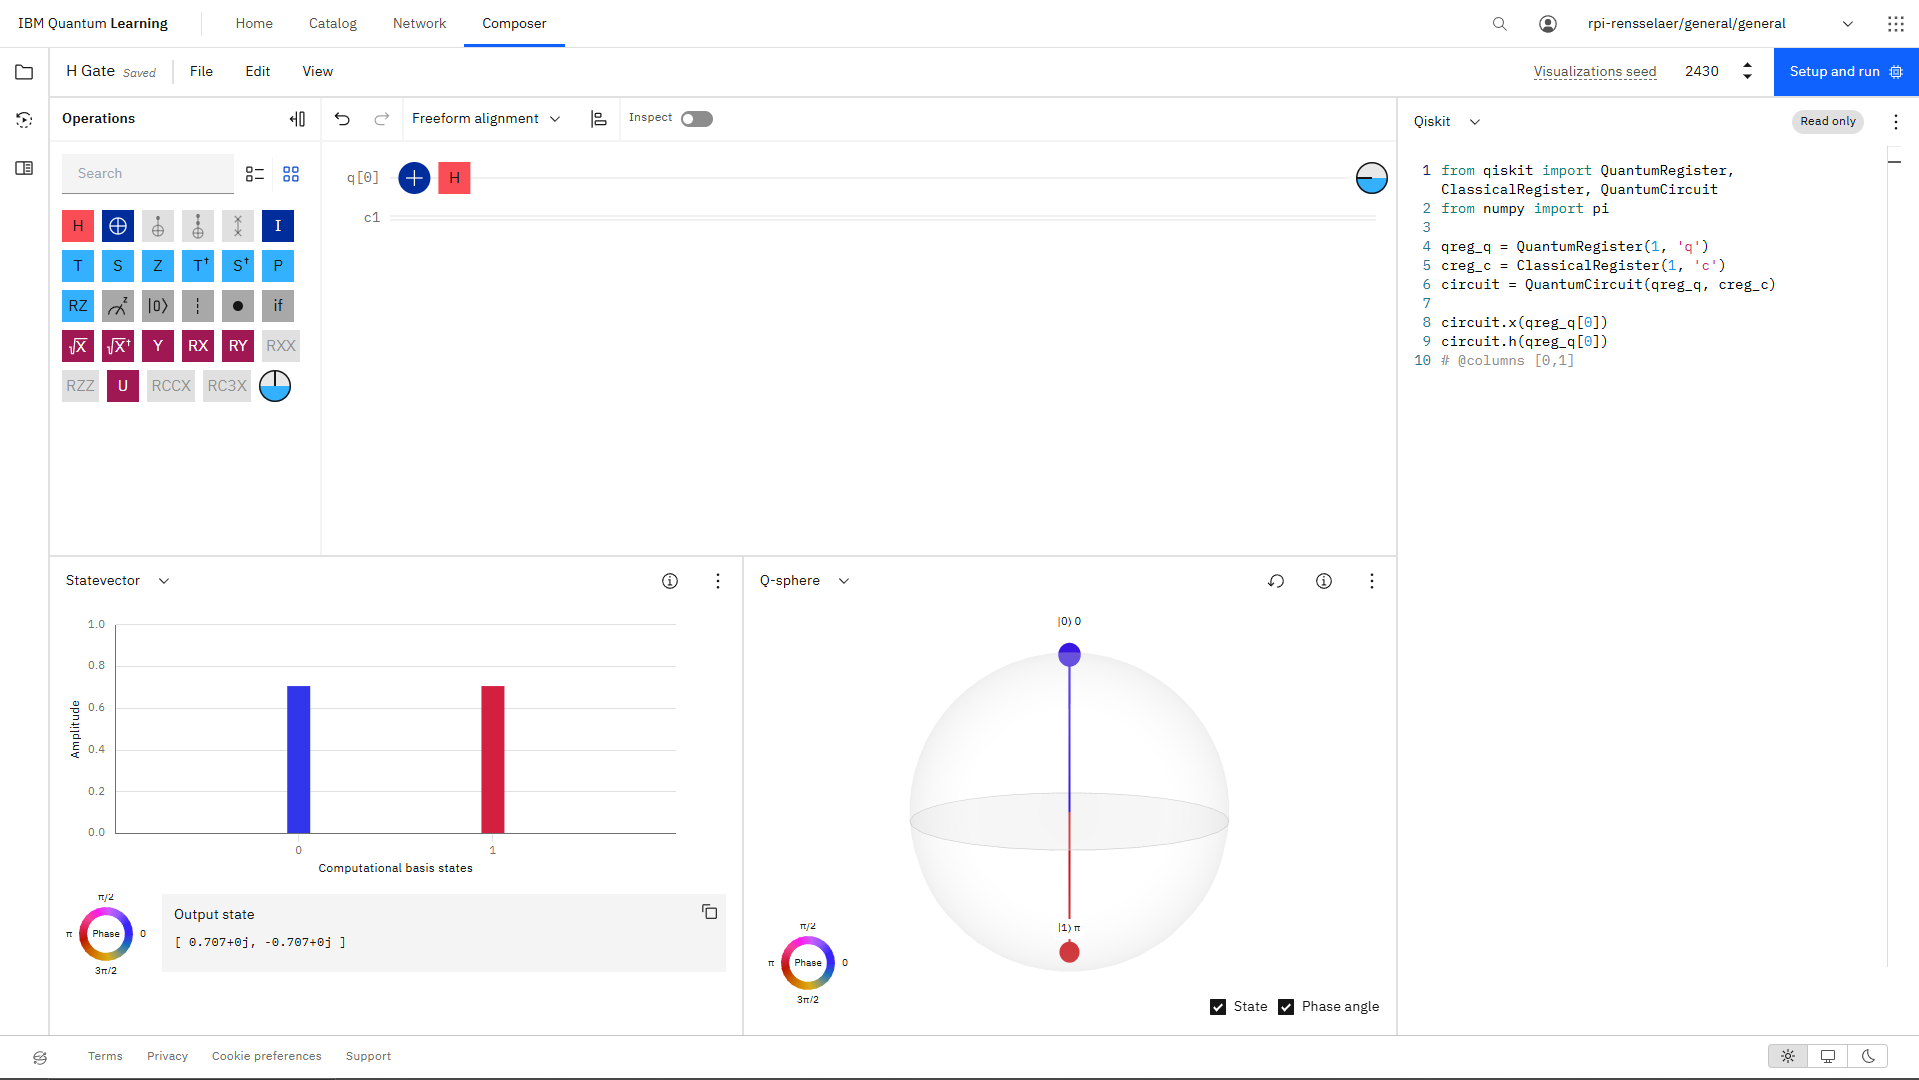1919x1080 pixels.
Task: Open the Qiskit code language dropdown
Action: (x=1447, y=122)
